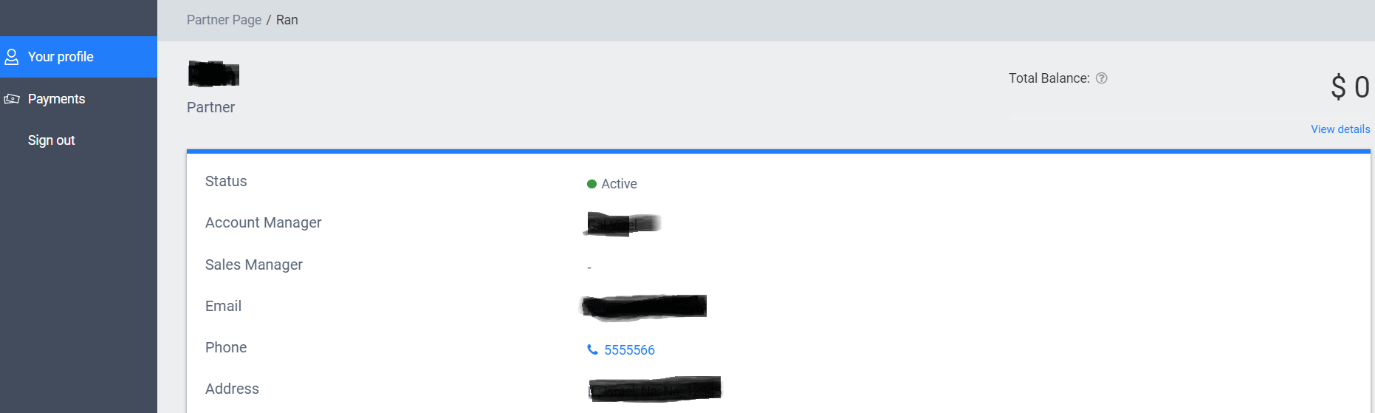The height and width of the screenshot is (413, 1375).
Task: Open the Your profile menu item
Action: pyautogui.click(x=78, y=57)
